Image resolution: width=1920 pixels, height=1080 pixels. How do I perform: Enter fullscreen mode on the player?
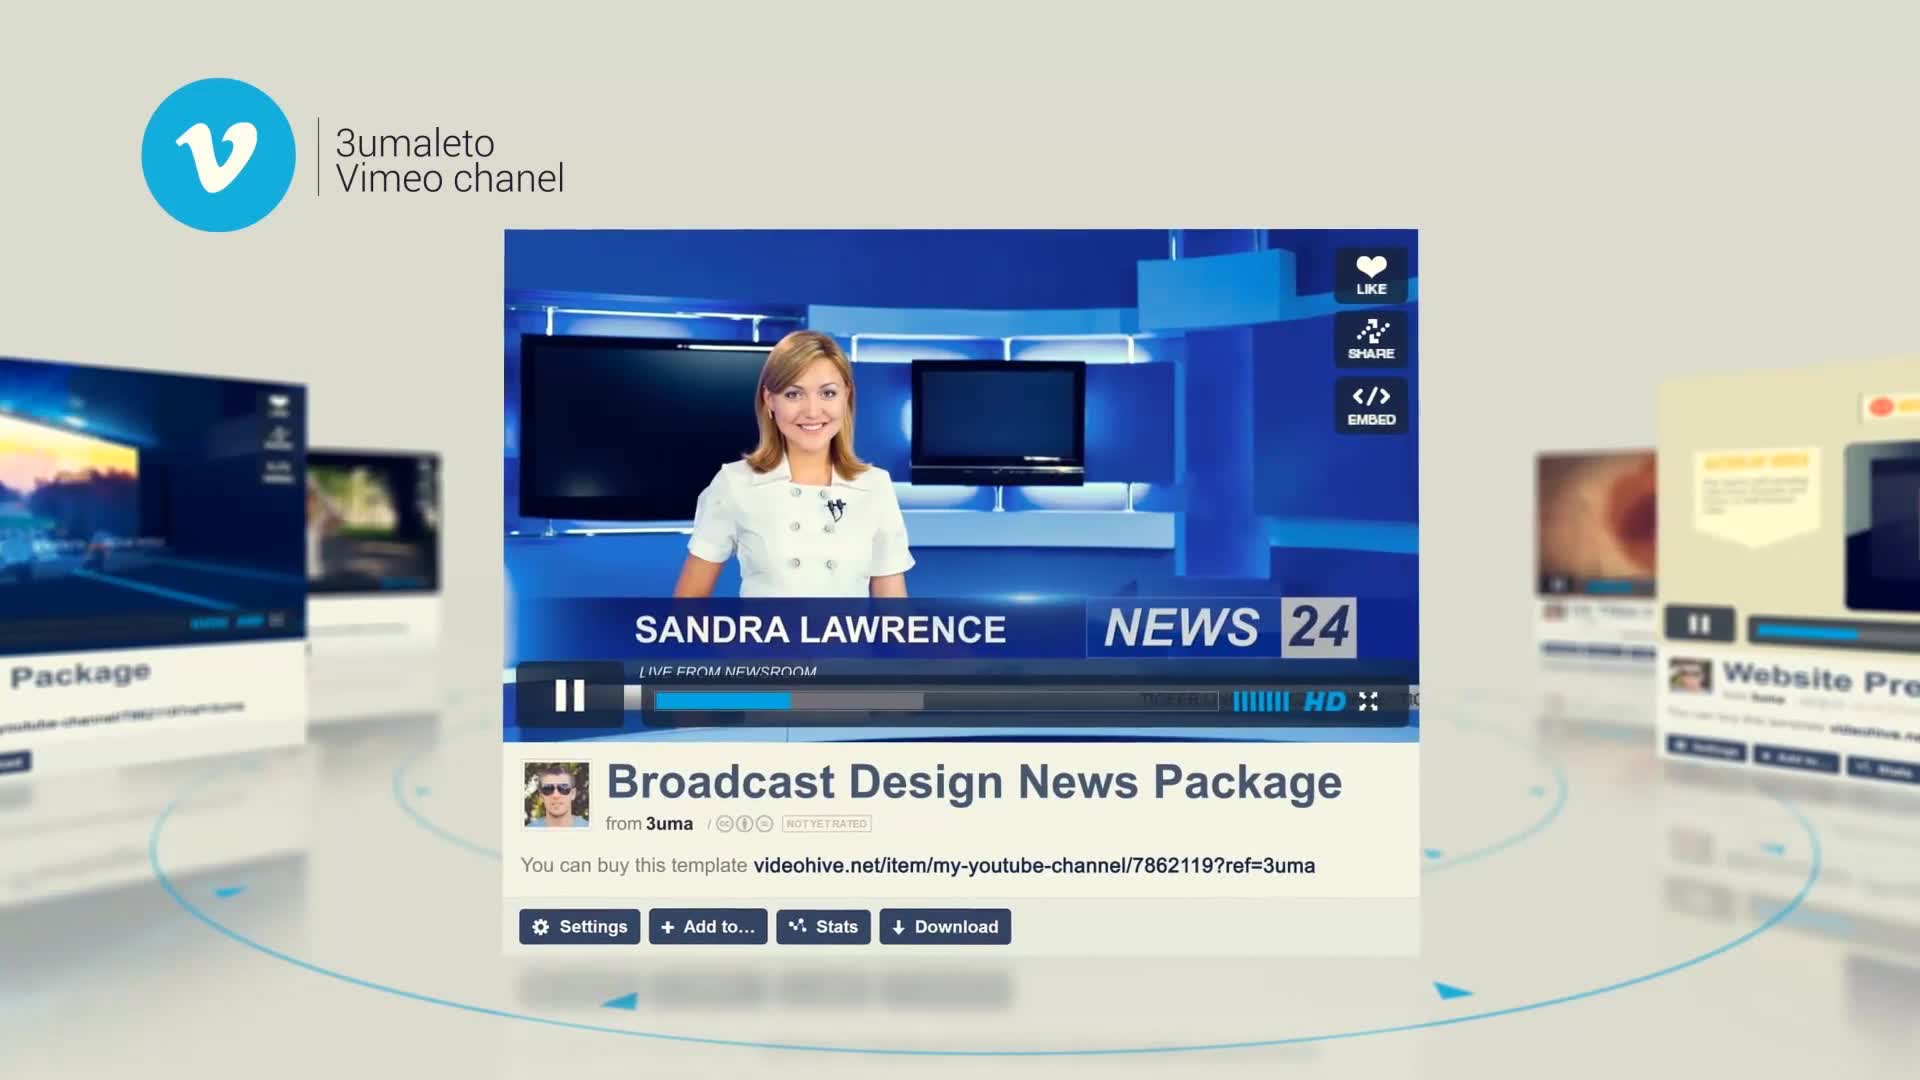[1368, 701]
